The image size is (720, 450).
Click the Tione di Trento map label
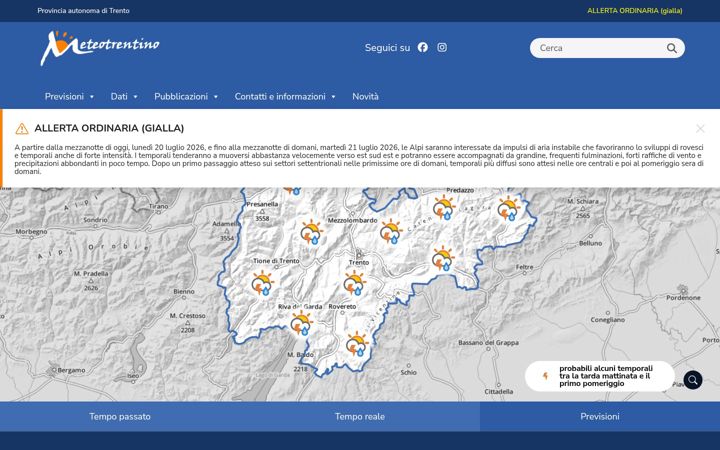(276, 261)
